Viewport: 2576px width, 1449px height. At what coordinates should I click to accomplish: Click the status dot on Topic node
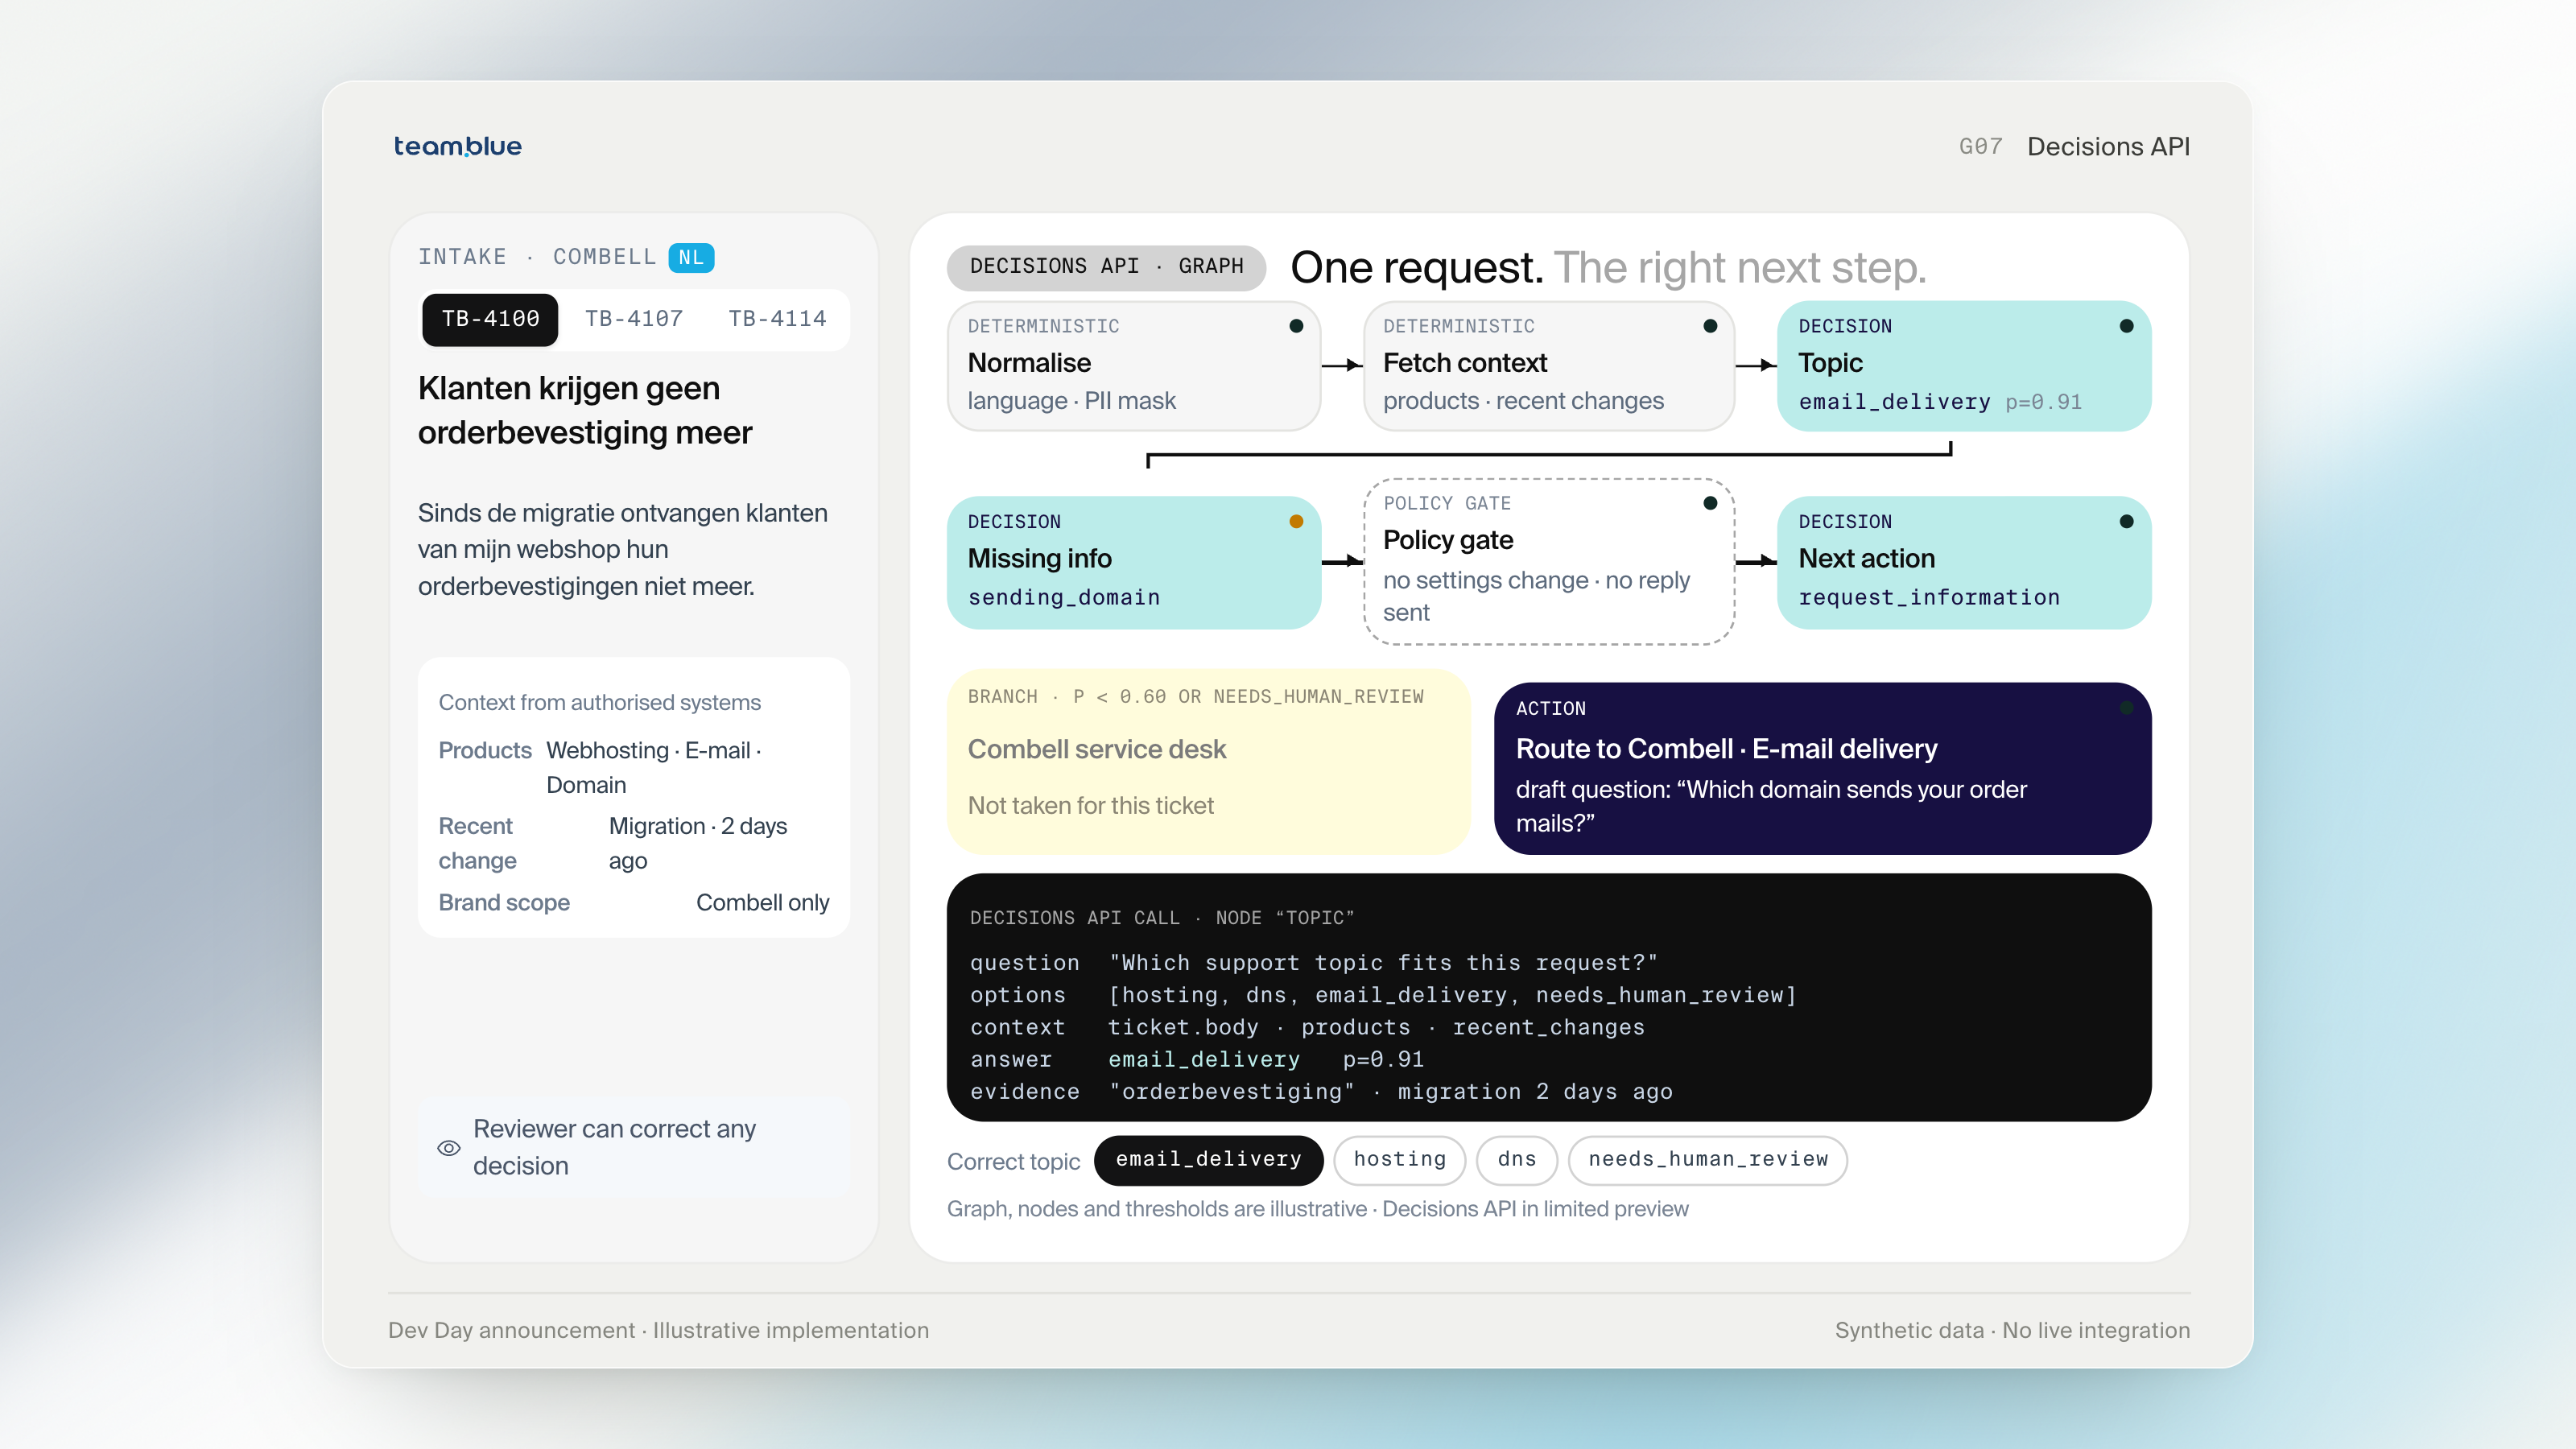(2126, 326)
